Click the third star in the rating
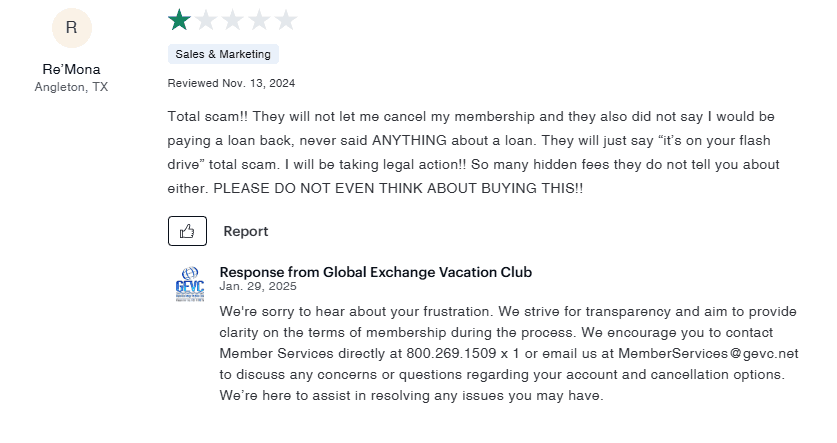Image resolution: width=837 pixels, height=443 pixels. point(233,20)
